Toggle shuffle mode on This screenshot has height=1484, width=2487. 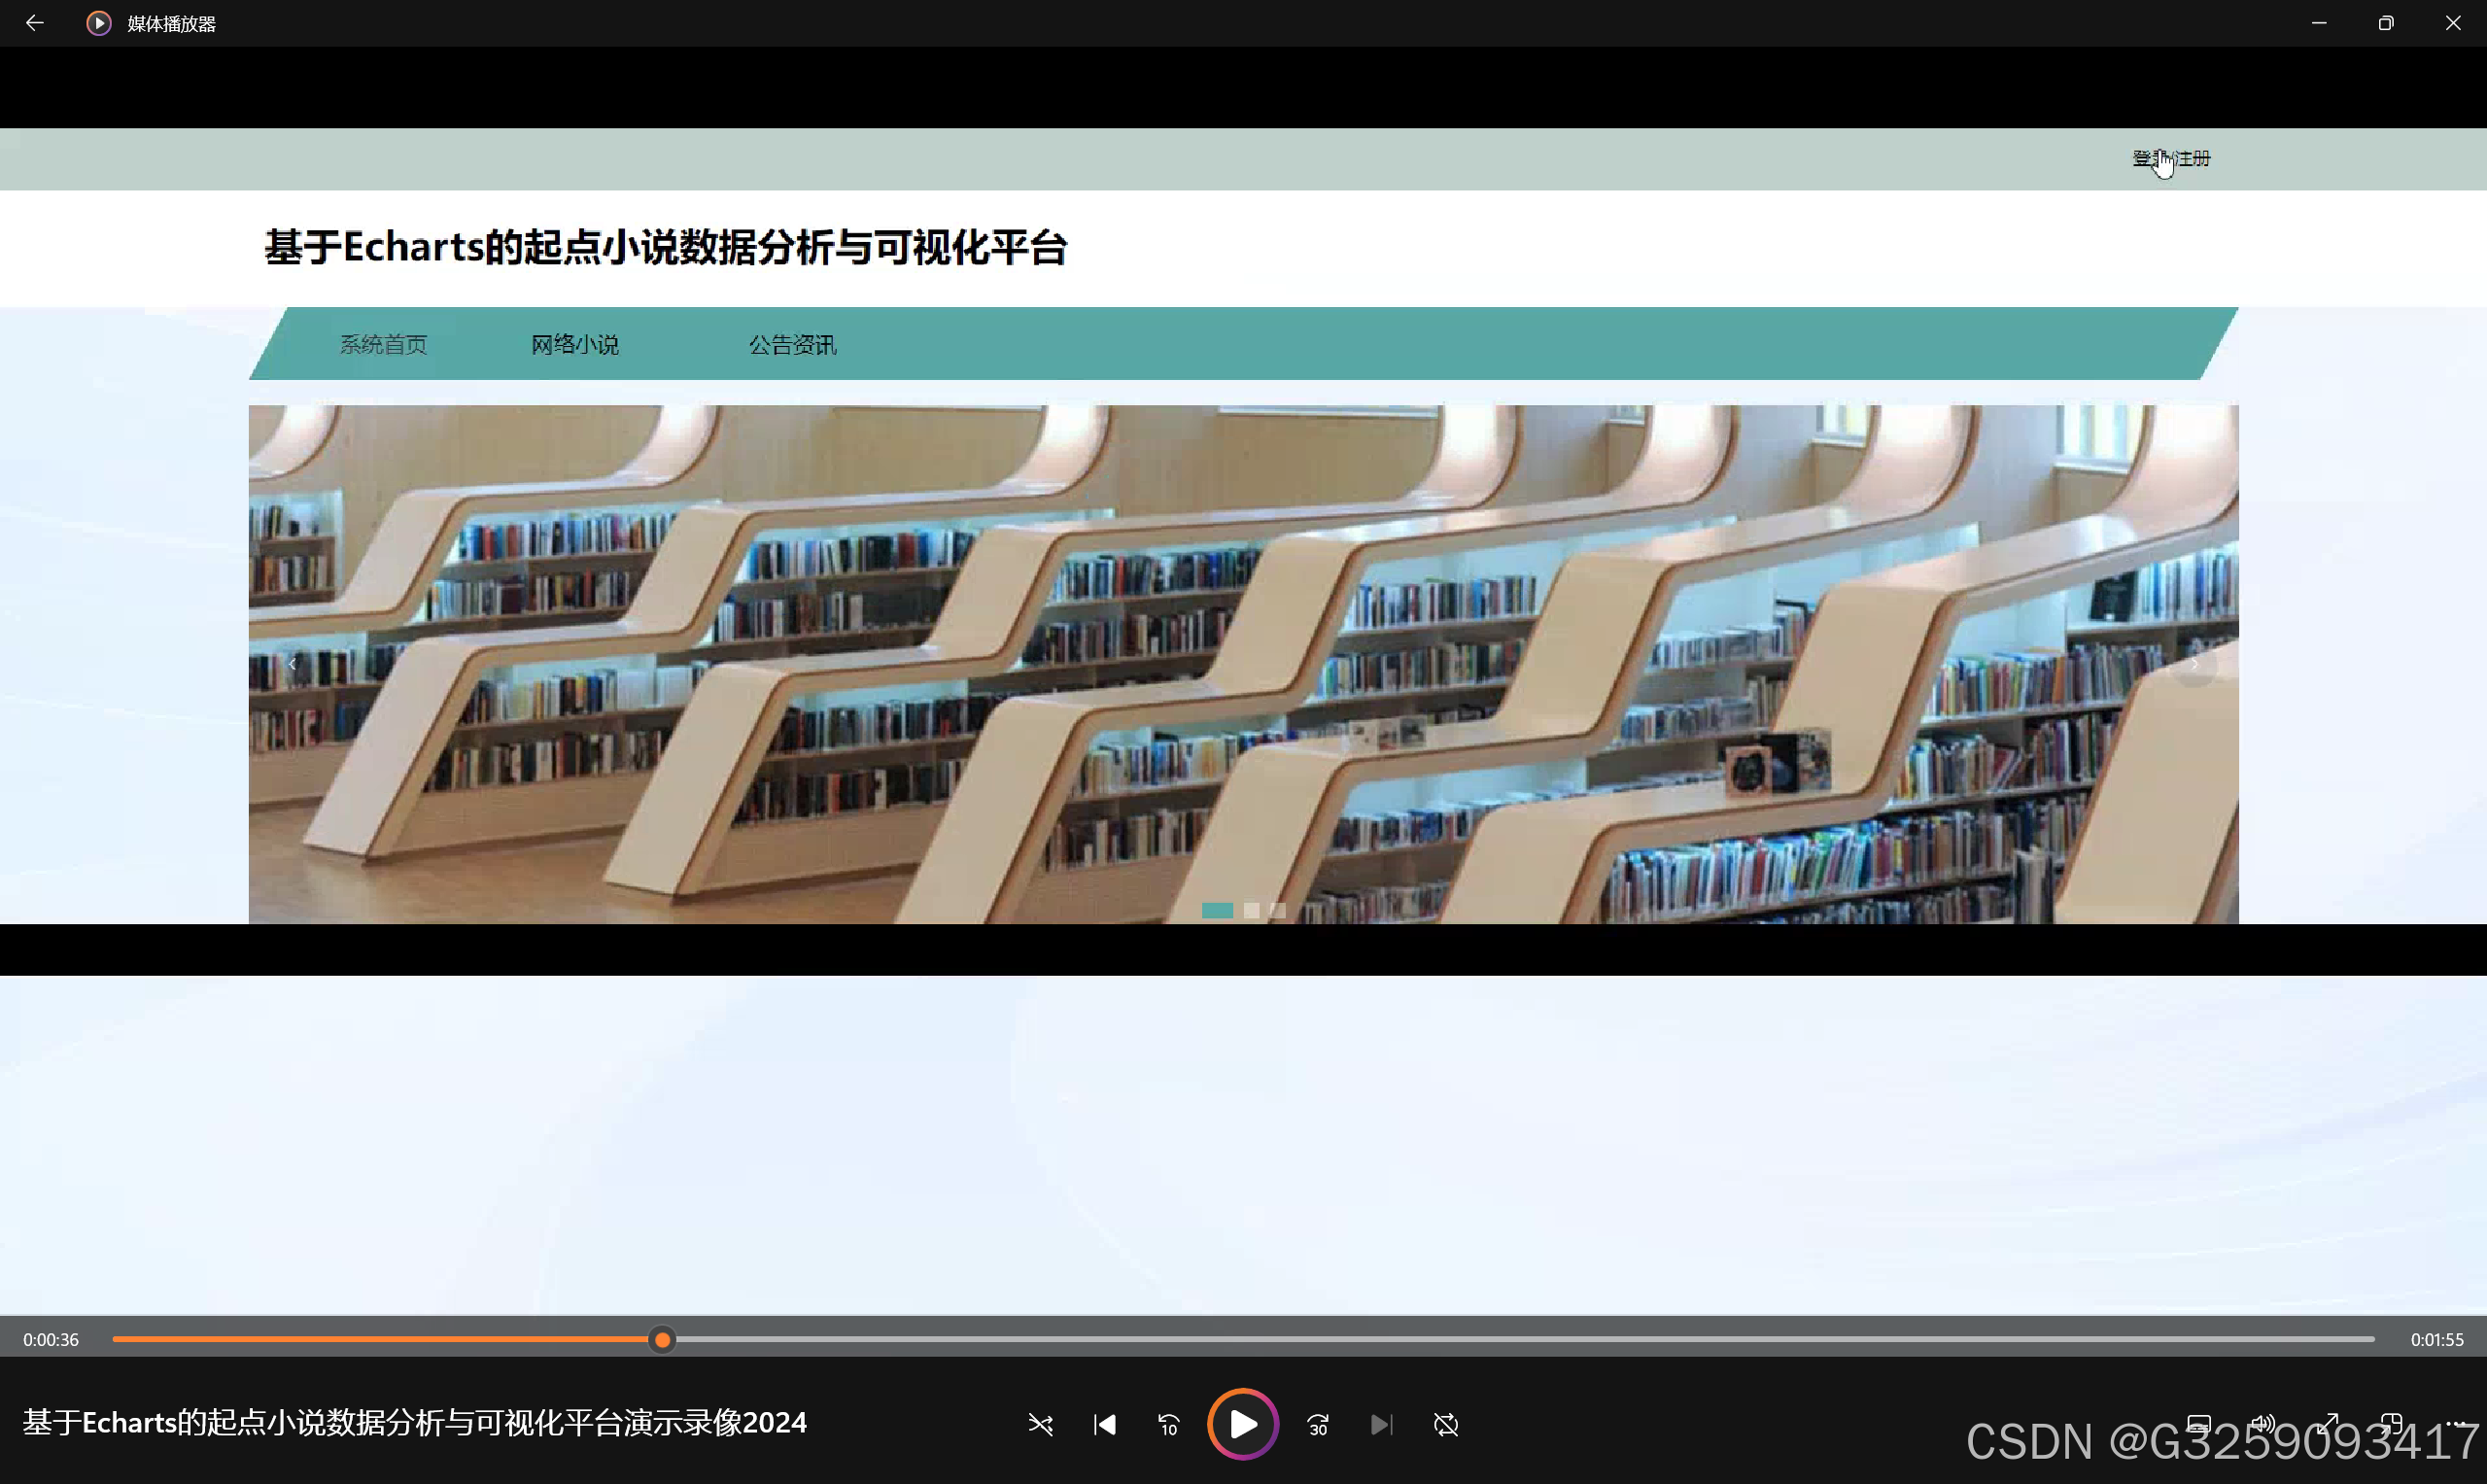(1040, 1424)
